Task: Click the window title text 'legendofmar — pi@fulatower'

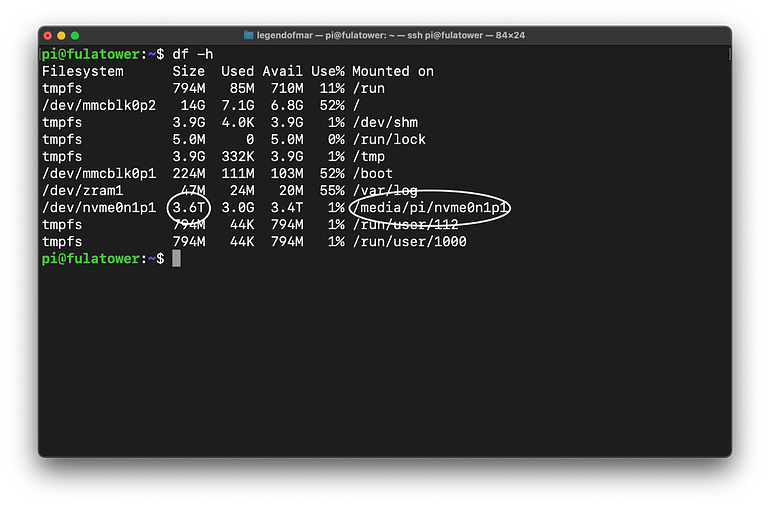Action: [x=321, y=35]
